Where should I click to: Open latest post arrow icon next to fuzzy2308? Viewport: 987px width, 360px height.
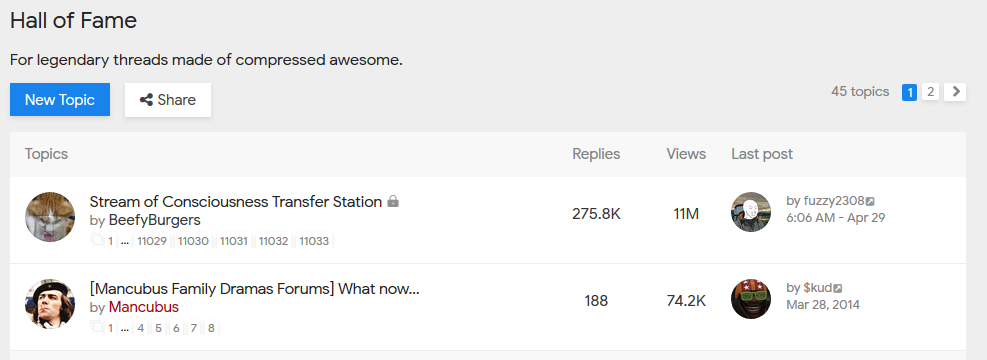pyautogui.click(x=870, y=201)
